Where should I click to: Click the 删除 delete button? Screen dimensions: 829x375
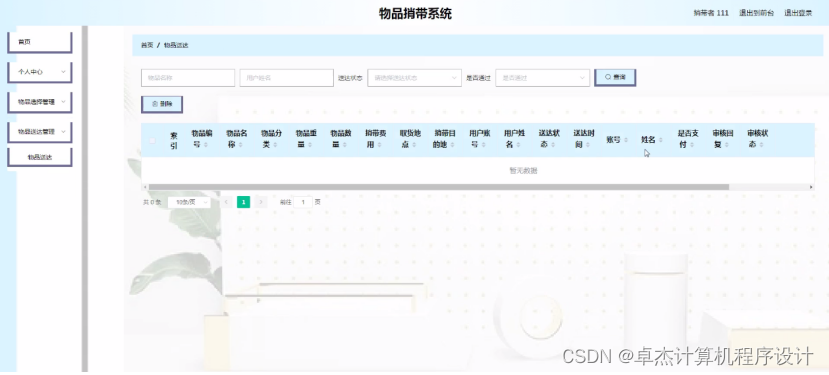tap(162, 104)
